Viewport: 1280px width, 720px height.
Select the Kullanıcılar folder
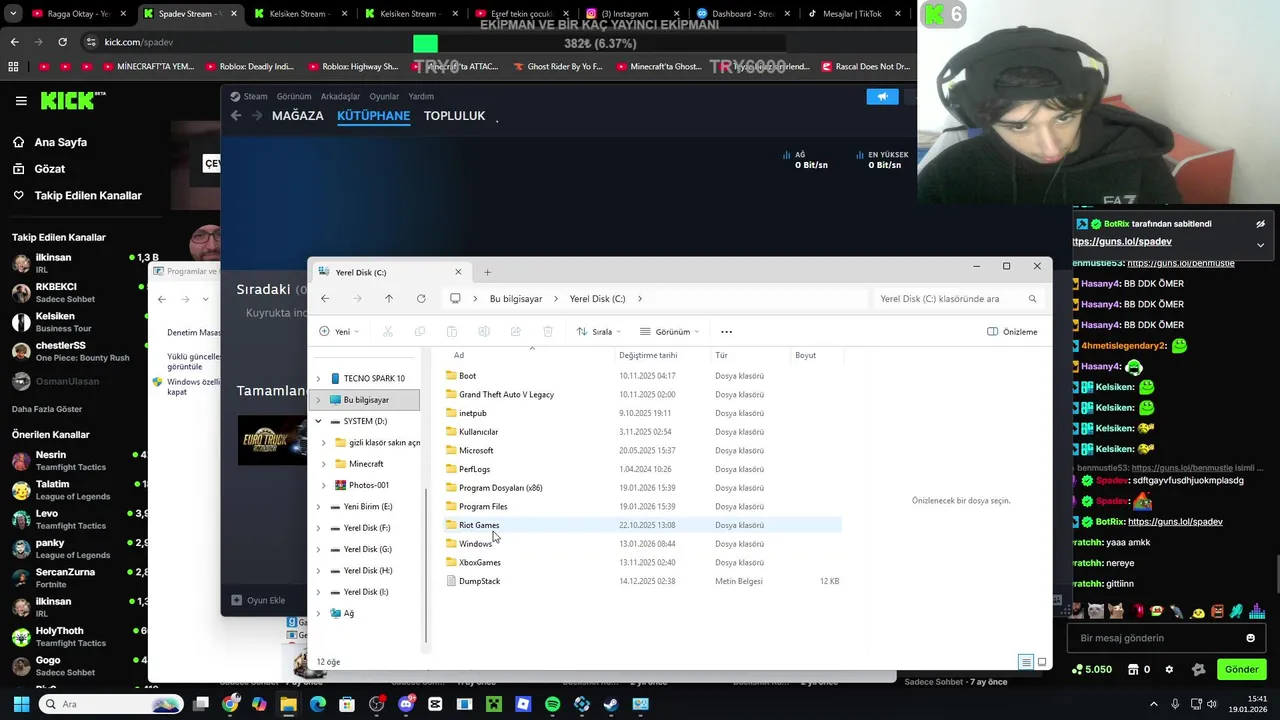pos(641,432)
